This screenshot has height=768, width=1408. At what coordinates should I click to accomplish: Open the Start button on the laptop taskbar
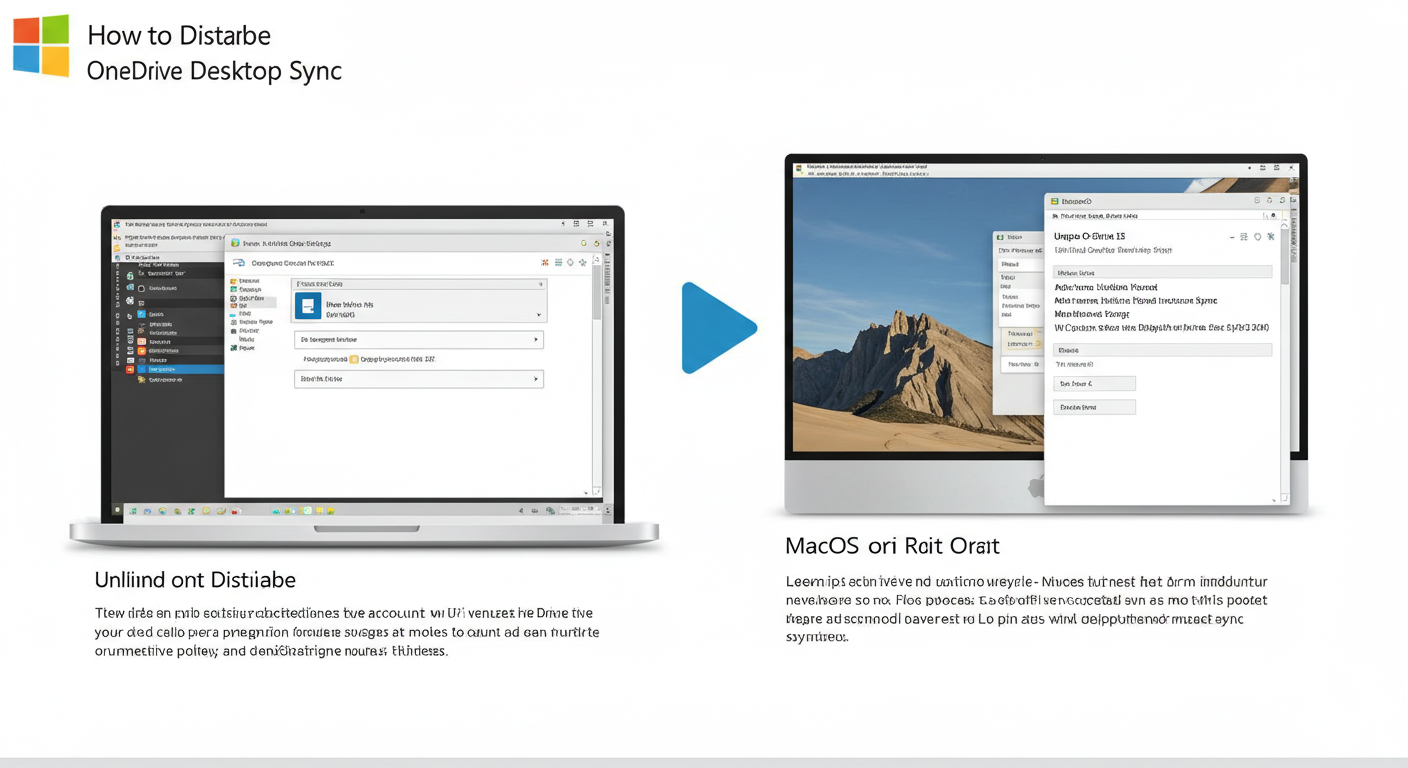[118, 510]
